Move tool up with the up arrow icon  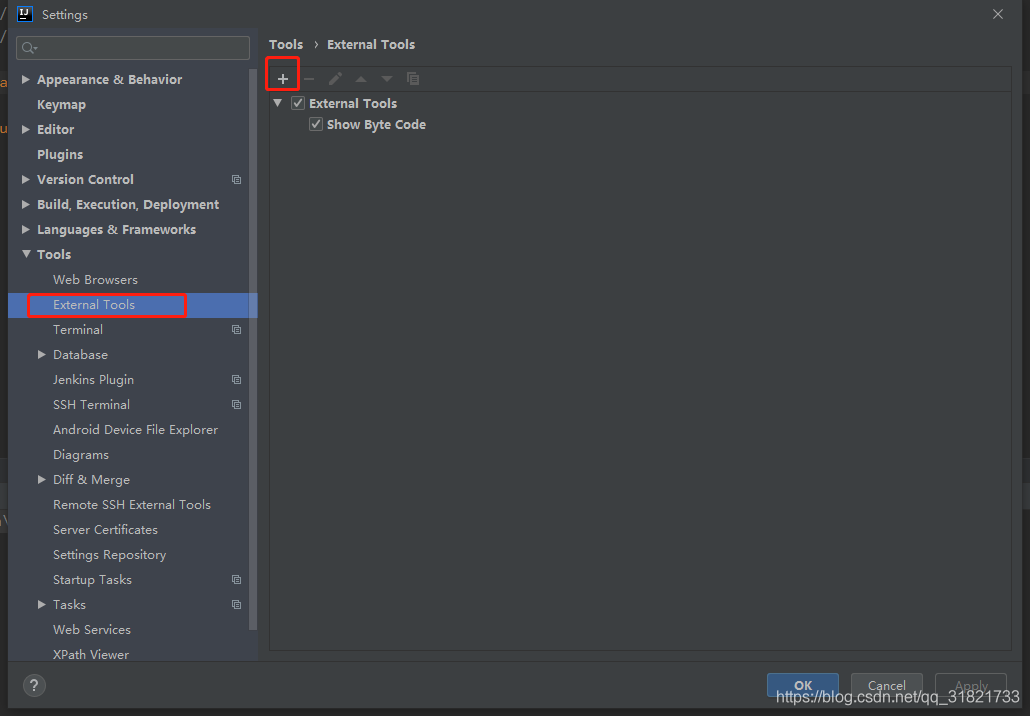[x=361, y=79]
